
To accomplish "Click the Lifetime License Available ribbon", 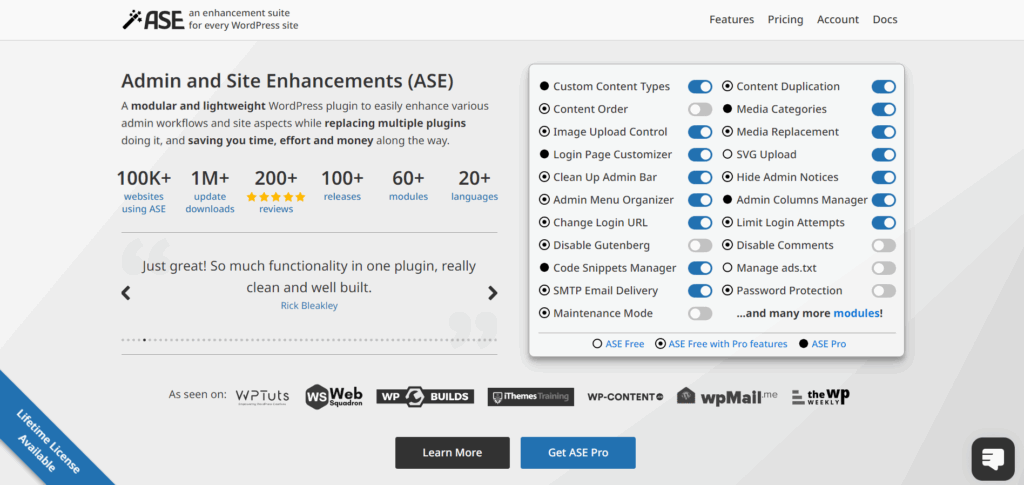I will [49, 441].
